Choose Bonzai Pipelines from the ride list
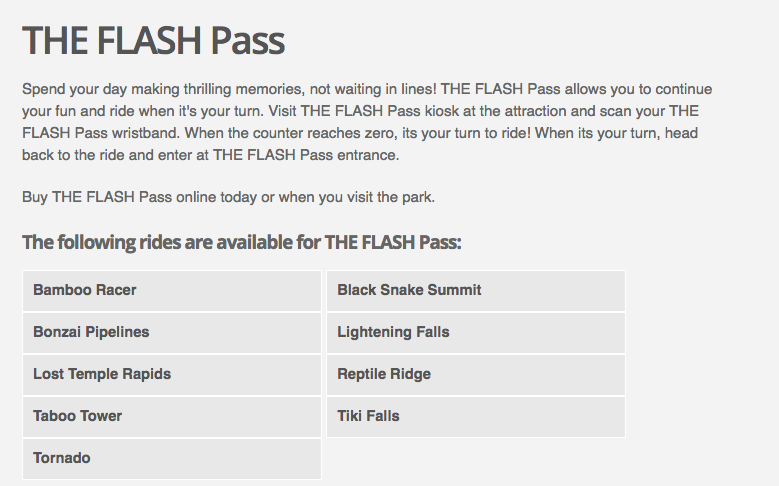 click(172, 333)
